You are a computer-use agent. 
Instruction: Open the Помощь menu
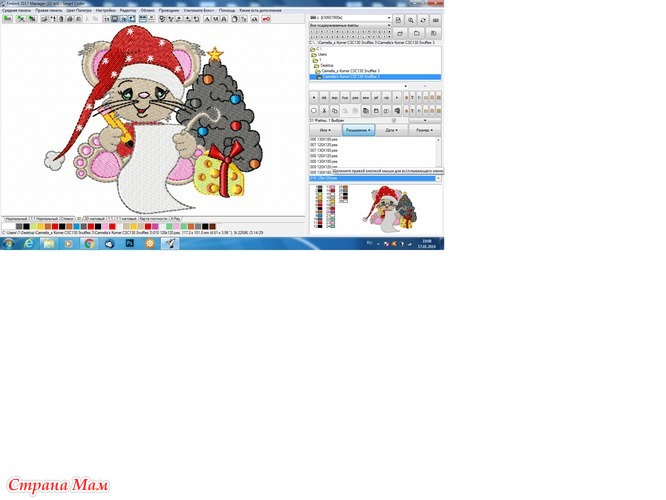(x=227, y=10)
